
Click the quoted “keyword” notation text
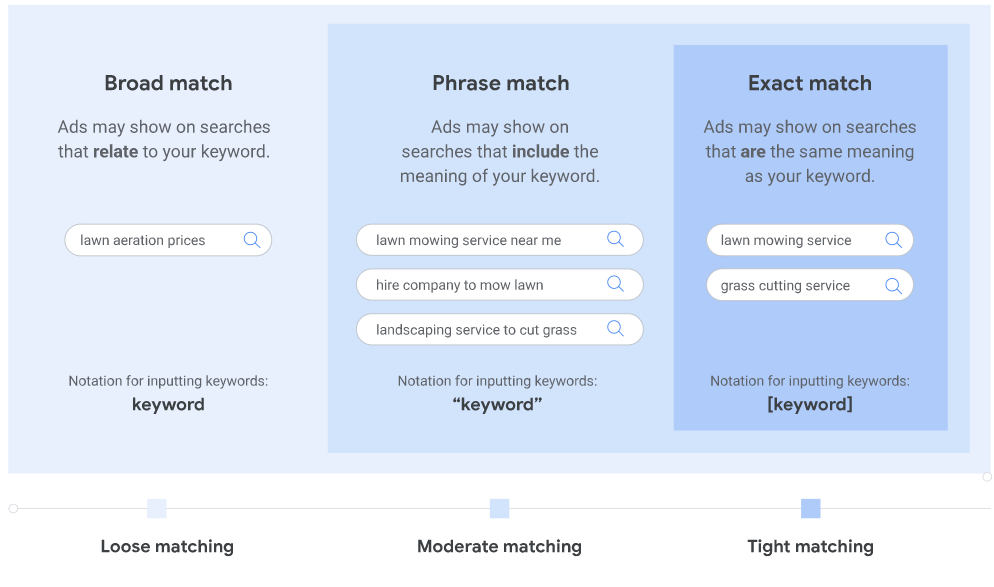pyautogui.click(x=498, y=404)
